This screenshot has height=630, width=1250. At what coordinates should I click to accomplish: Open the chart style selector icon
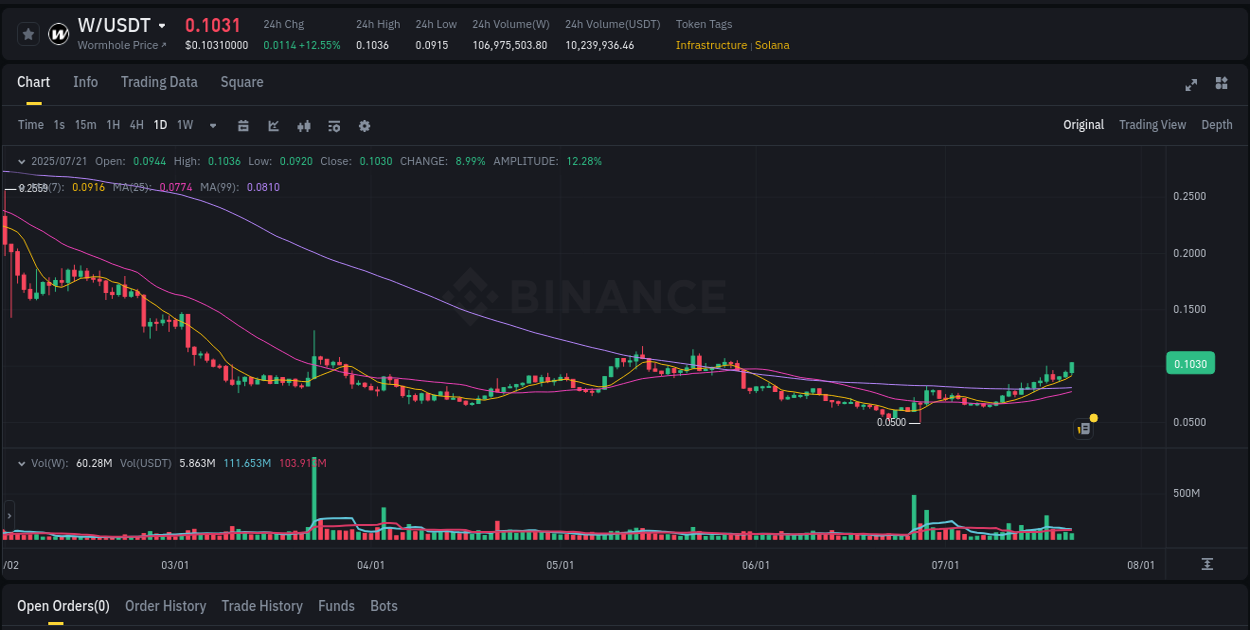click(x=273, y=126)
